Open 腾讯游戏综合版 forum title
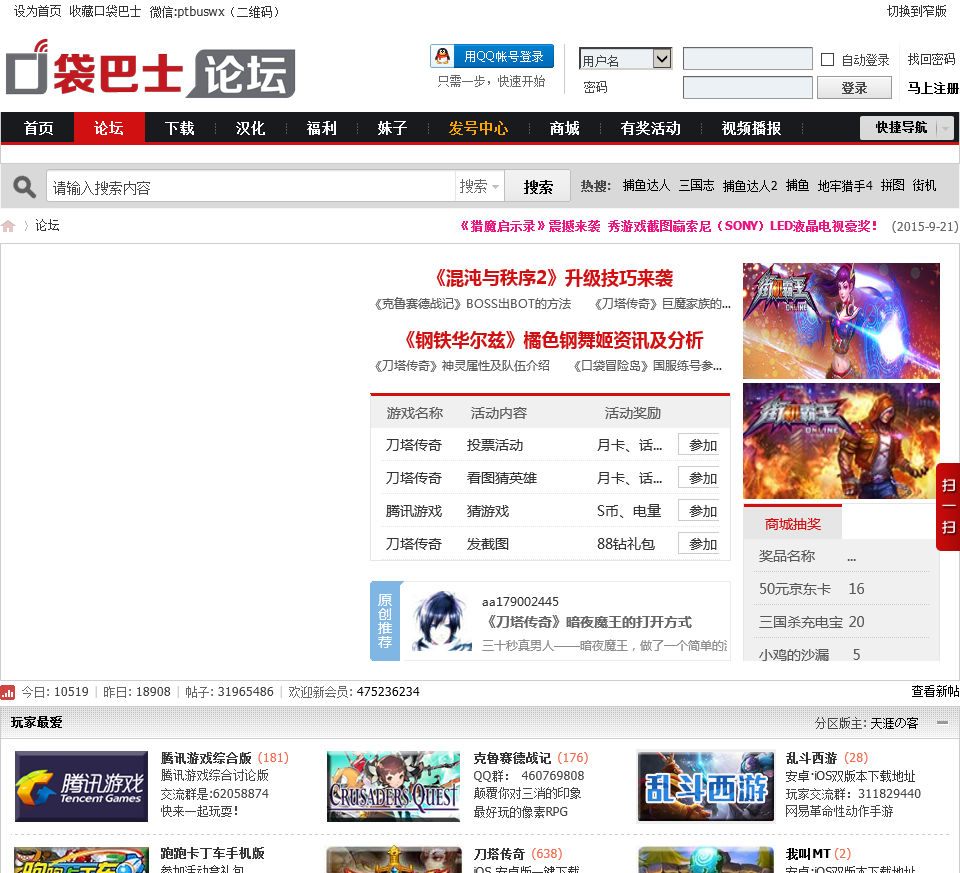This screenshot has height=873, width=960. [206, 758]
